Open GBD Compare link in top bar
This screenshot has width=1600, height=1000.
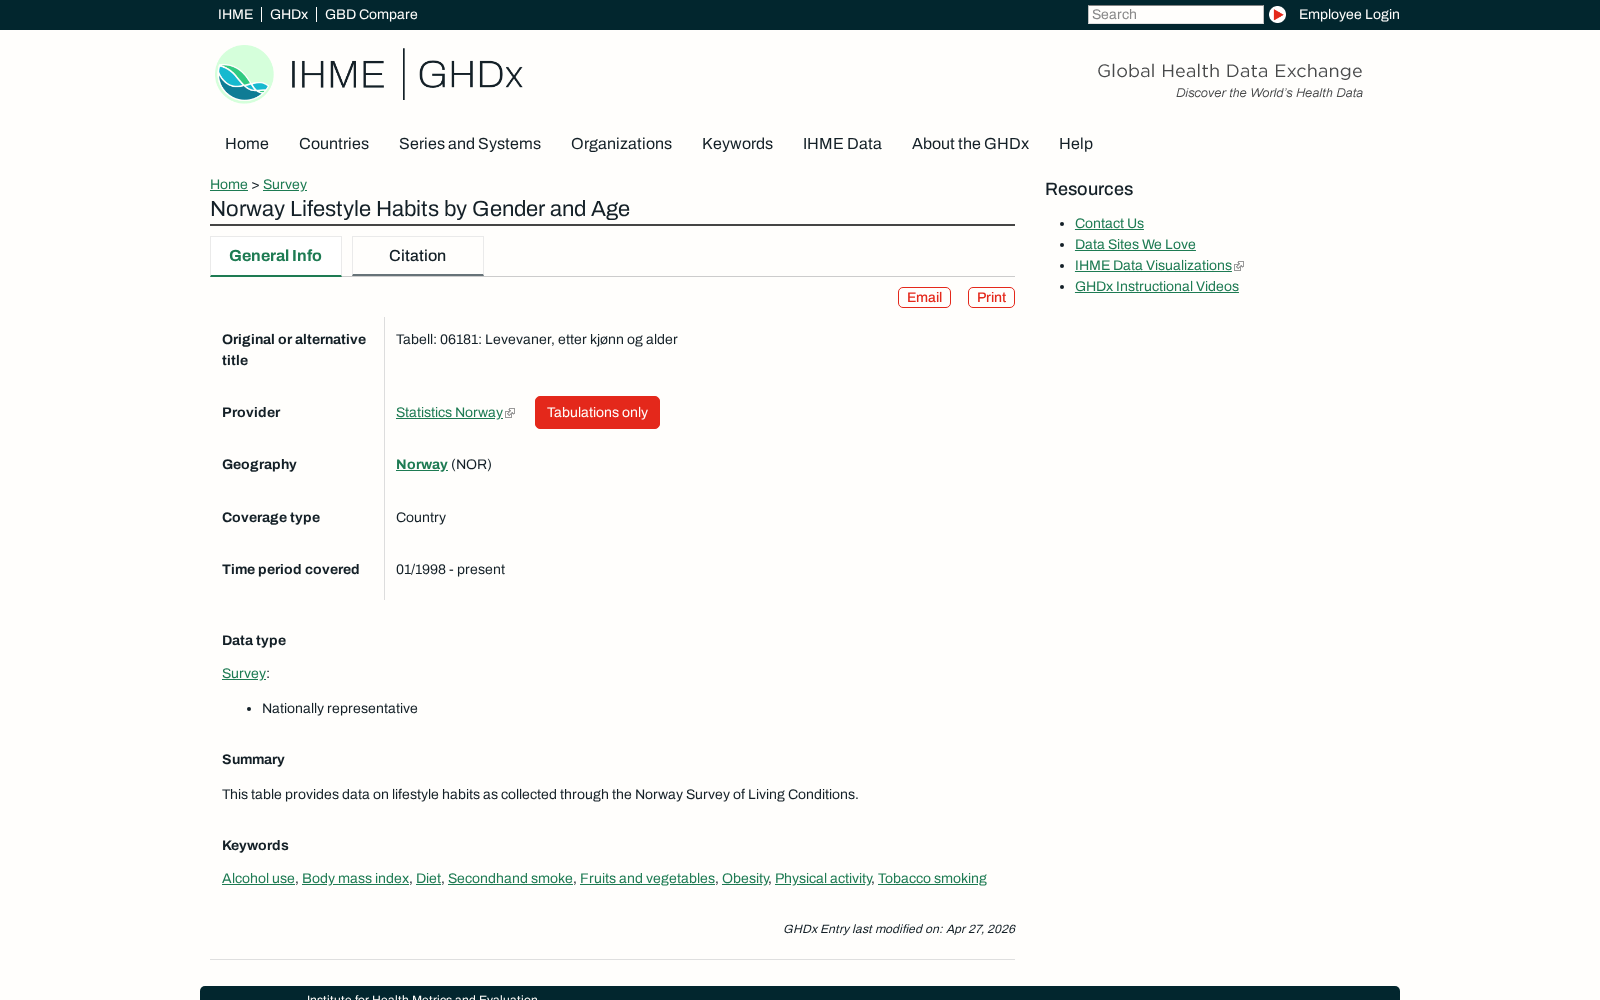coord(371,14)
